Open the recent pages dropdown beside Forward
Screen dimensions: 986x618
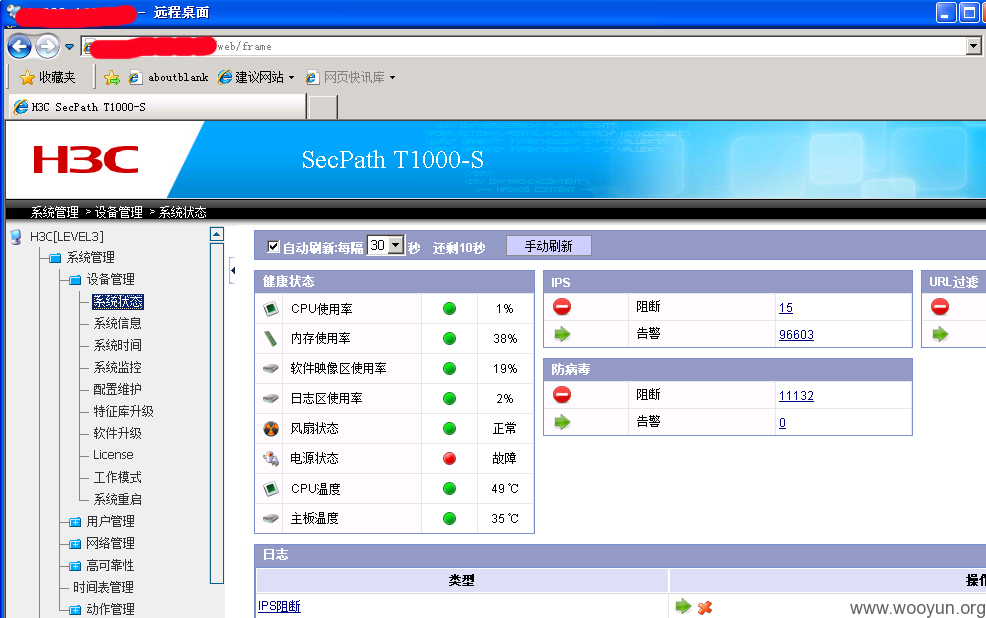[69, 47]
